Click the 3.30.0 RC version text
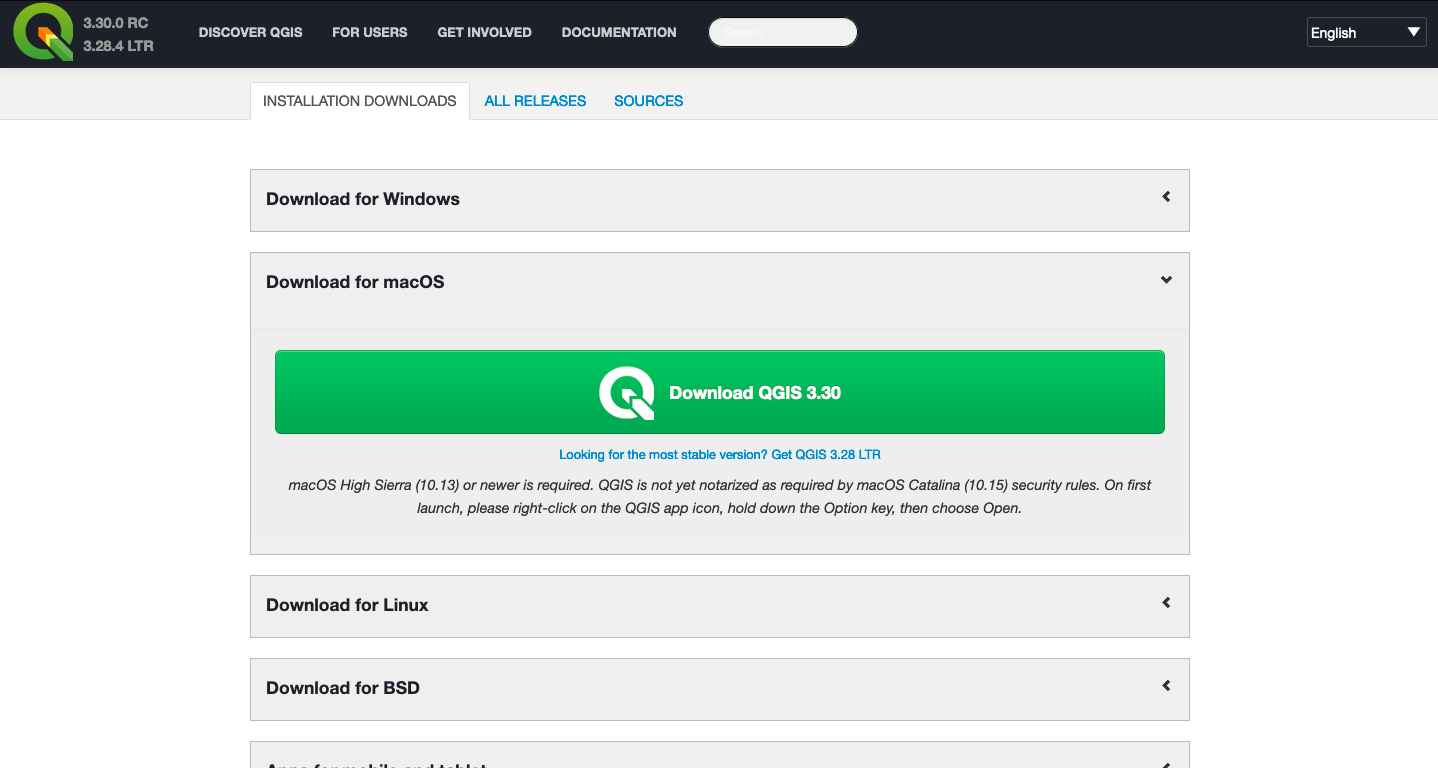The width and height of the screenshot is (1438, 768). click(116, 22)
